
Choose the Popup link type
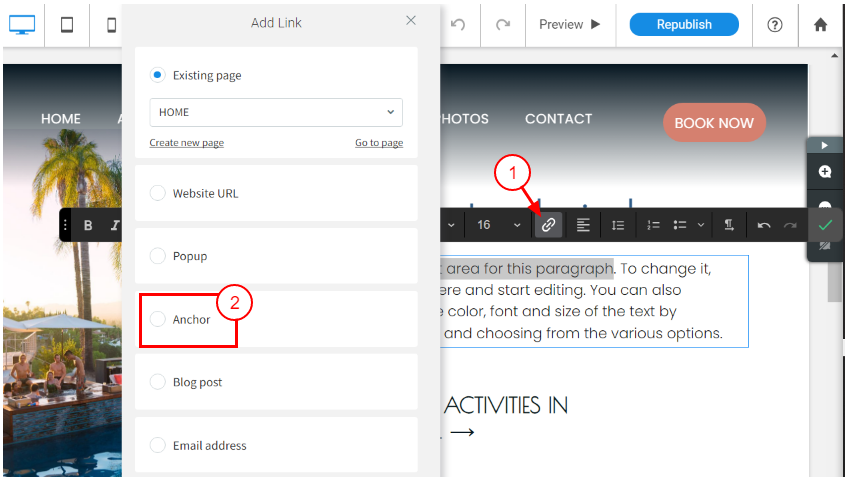(x=157, y=256)
